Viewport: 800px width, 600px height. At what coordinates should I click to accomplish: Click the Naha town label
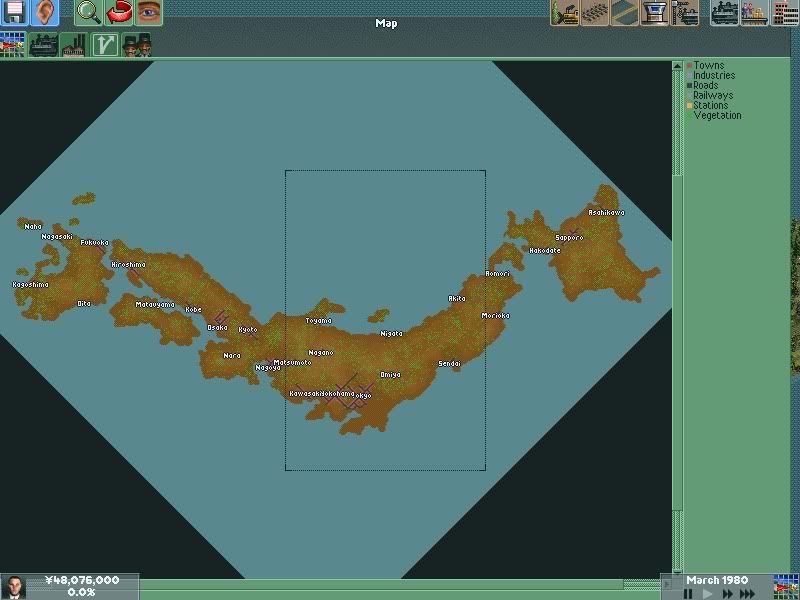[x=33, y=227]
